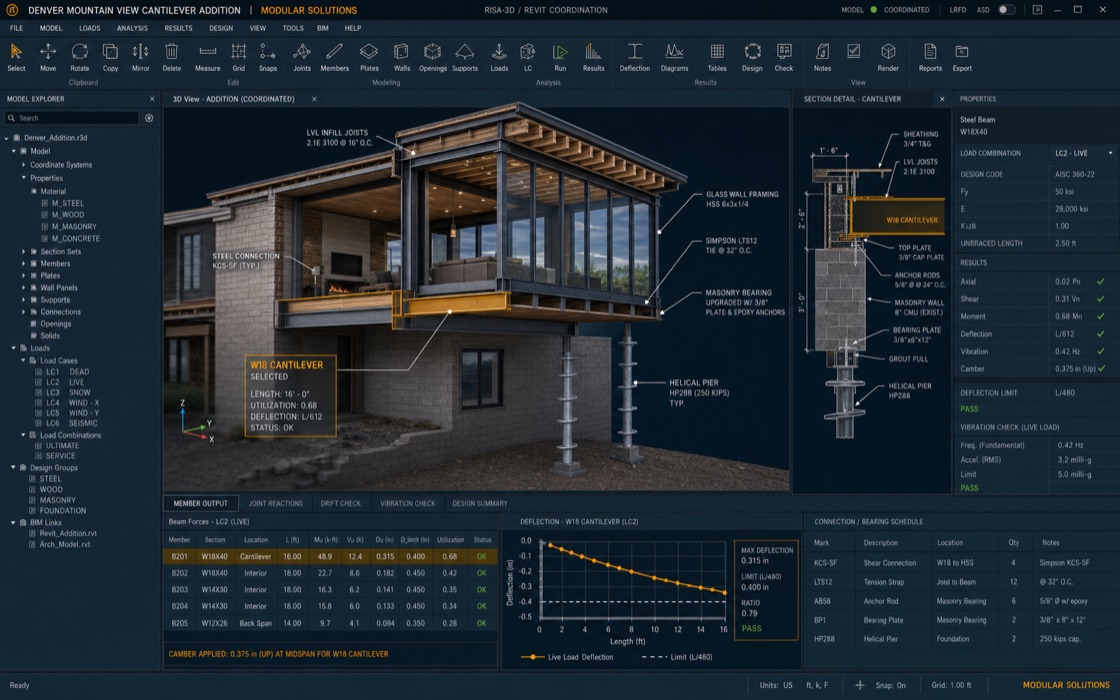This screenshot has width=1120, height=700.
Task: Click the Export icon
Action: tap(962, 57)
